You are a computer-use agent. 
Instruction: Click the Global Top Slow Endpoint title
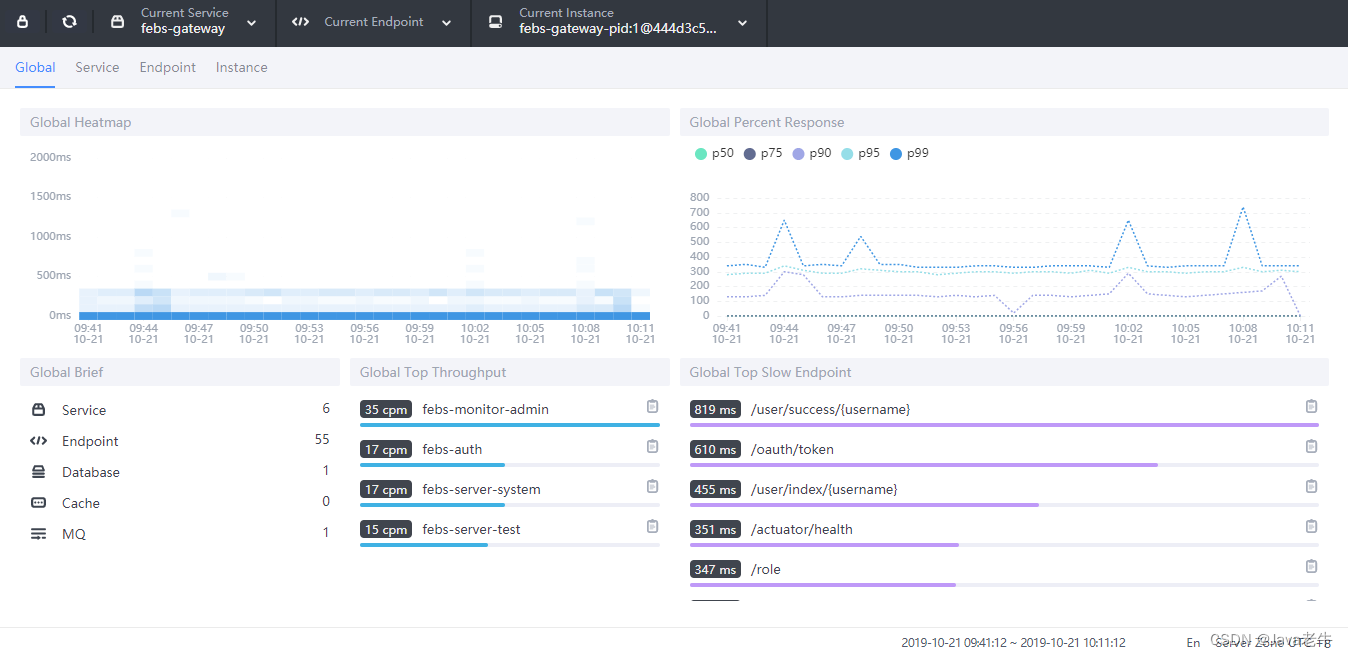(x=770, y=372)
